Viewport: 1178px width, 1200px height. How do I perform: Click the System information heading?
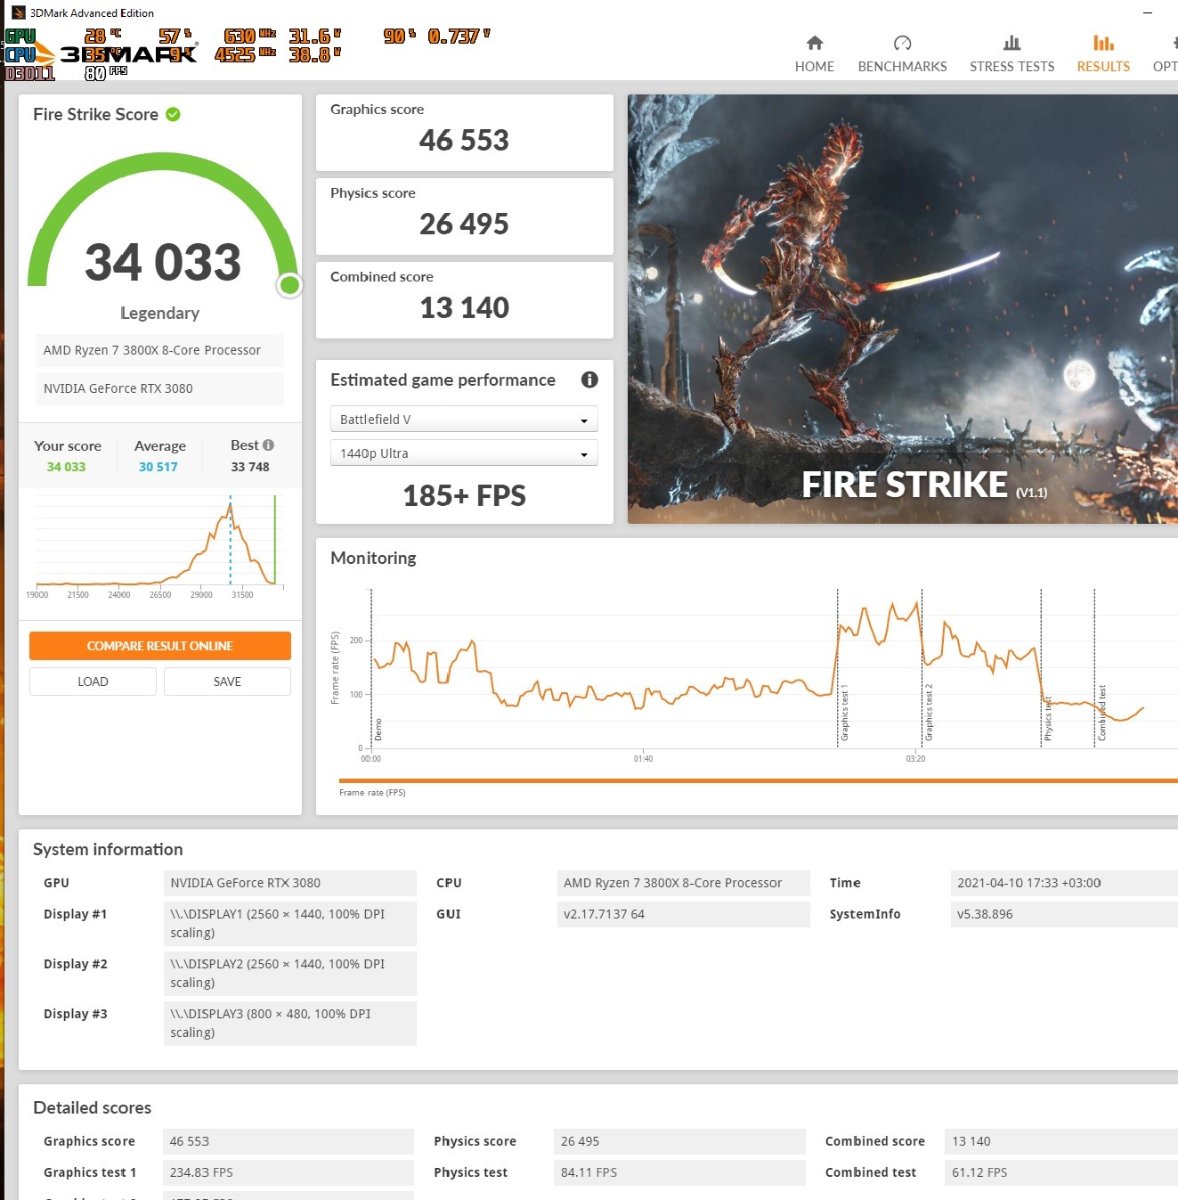[x=108, y=850]
